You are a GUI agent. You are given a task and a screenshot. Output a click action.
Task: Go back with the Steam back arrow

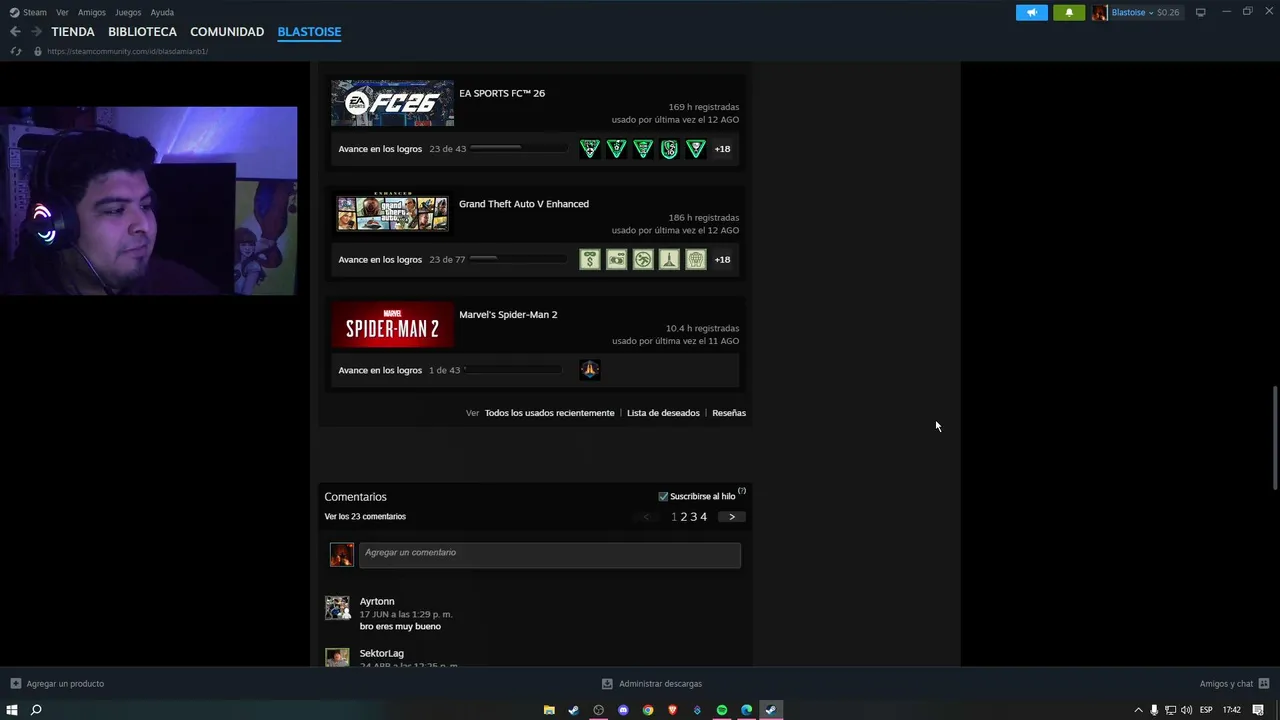(15, 32)
